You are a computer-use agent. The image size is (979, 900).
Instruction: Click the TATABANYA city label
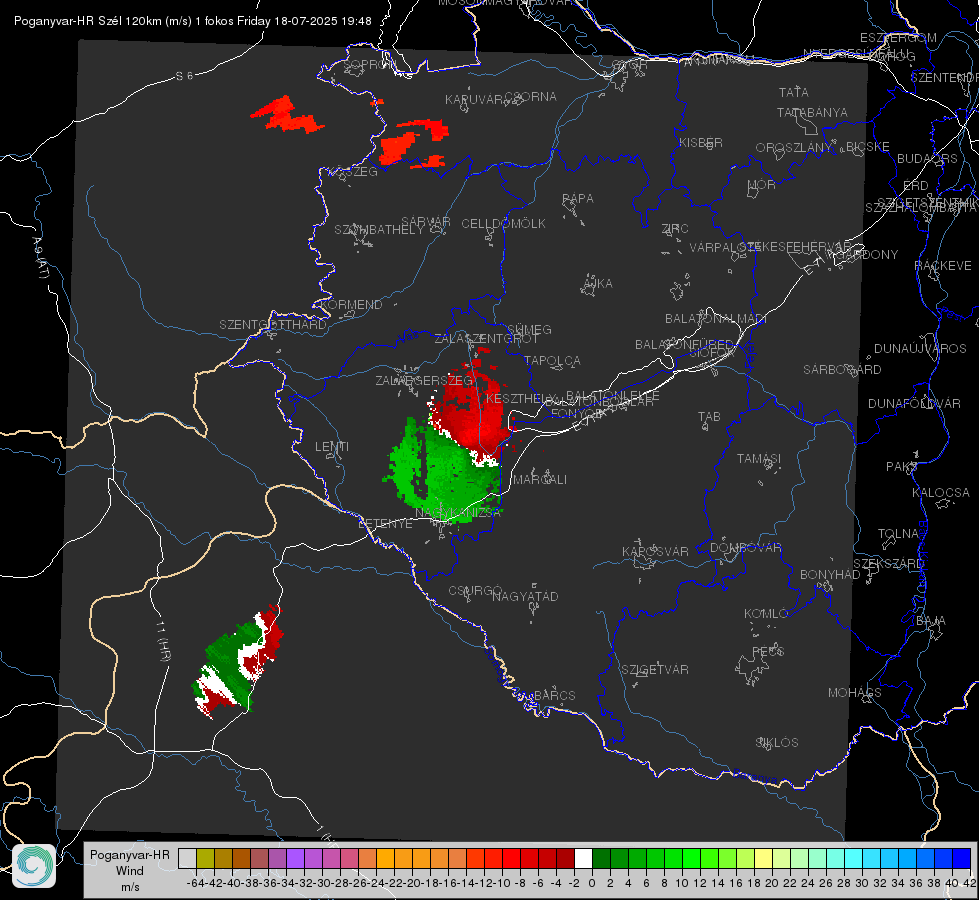pyautogui.click(x=812, y=112)
